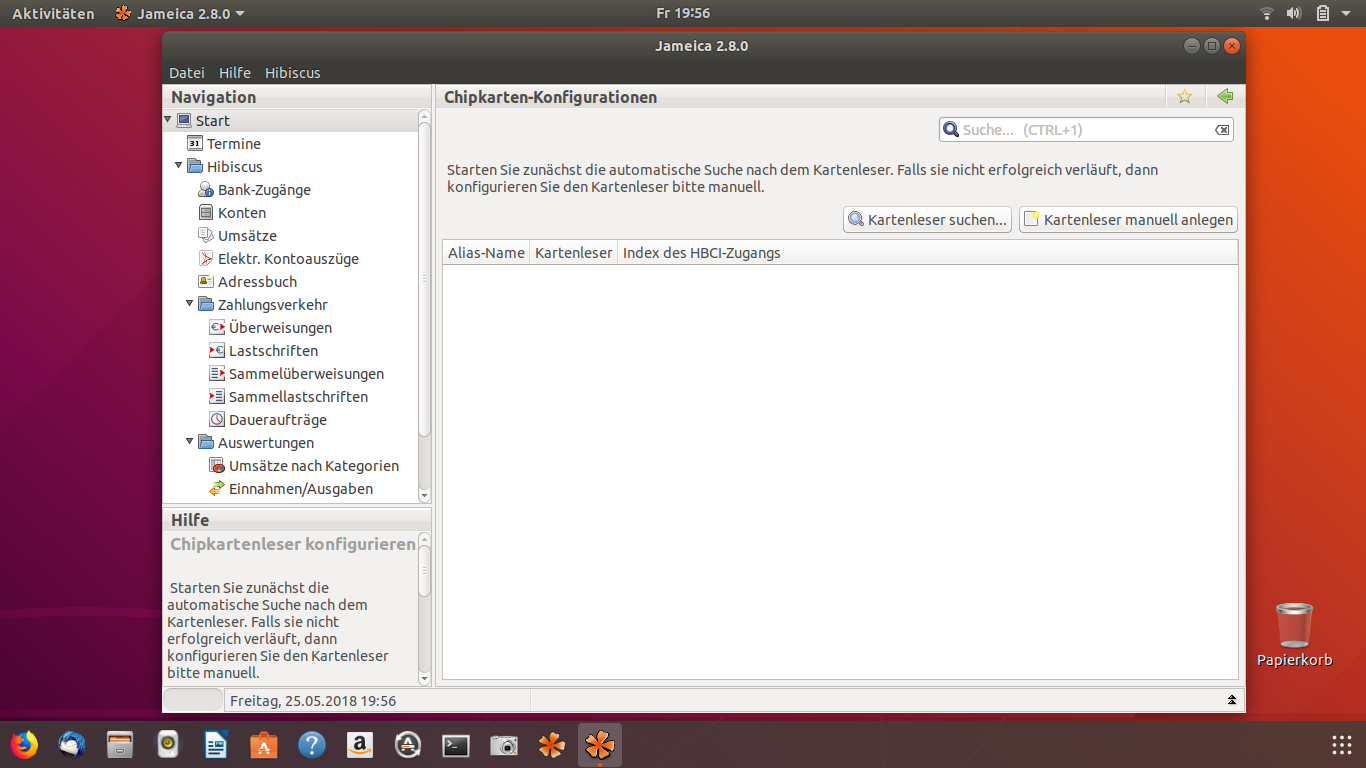Image resolution: width=1366 pixels, height=768 pixels.
Task: Select the Konten icon in navigation
Action: pyautogui.click(x=206, y=213)
